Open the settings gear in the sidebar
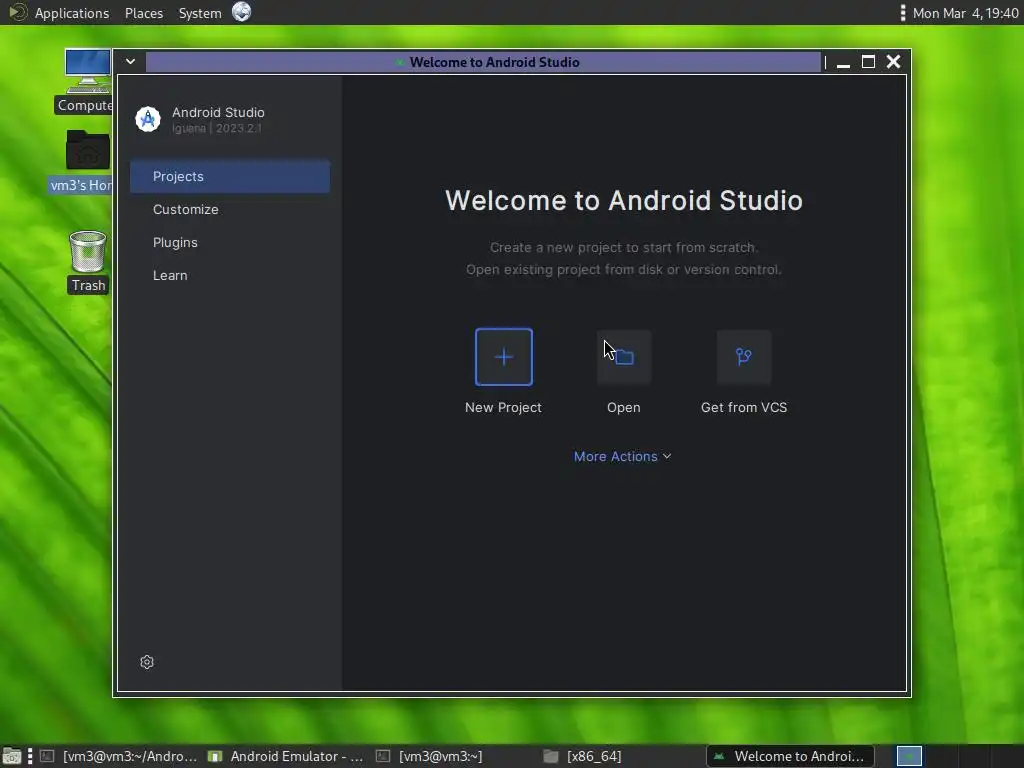This screenshot has width=1024, height=768. pyautogui.click(x=147, y=662)
